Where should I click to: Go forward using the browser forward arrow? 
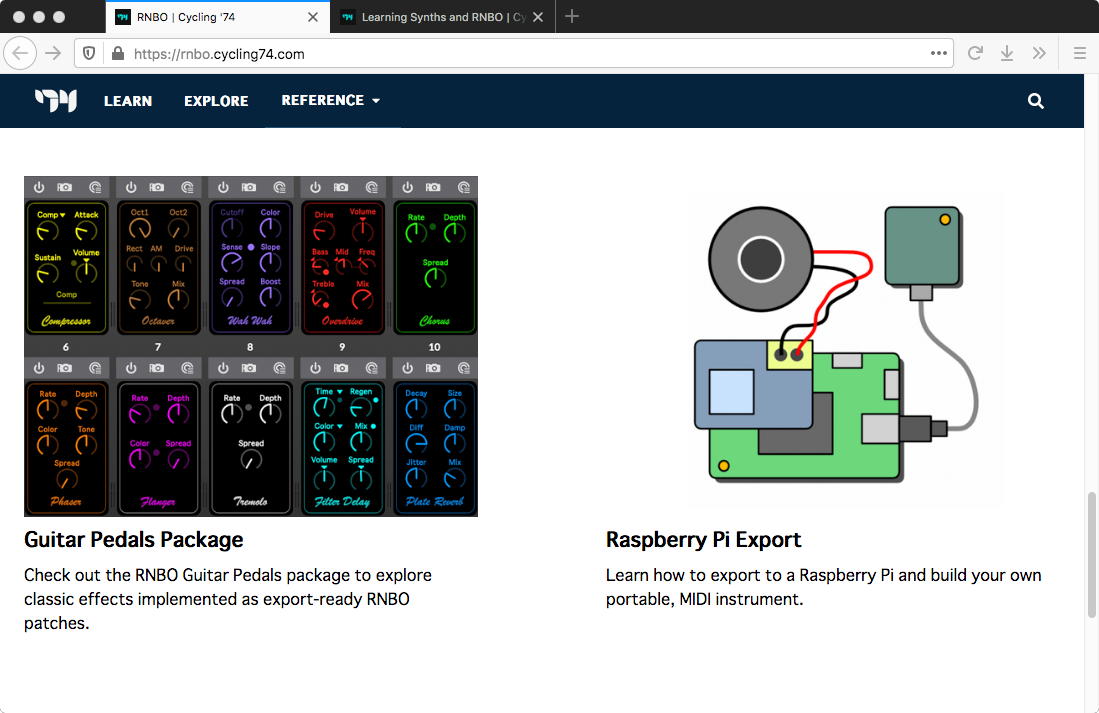53,53
